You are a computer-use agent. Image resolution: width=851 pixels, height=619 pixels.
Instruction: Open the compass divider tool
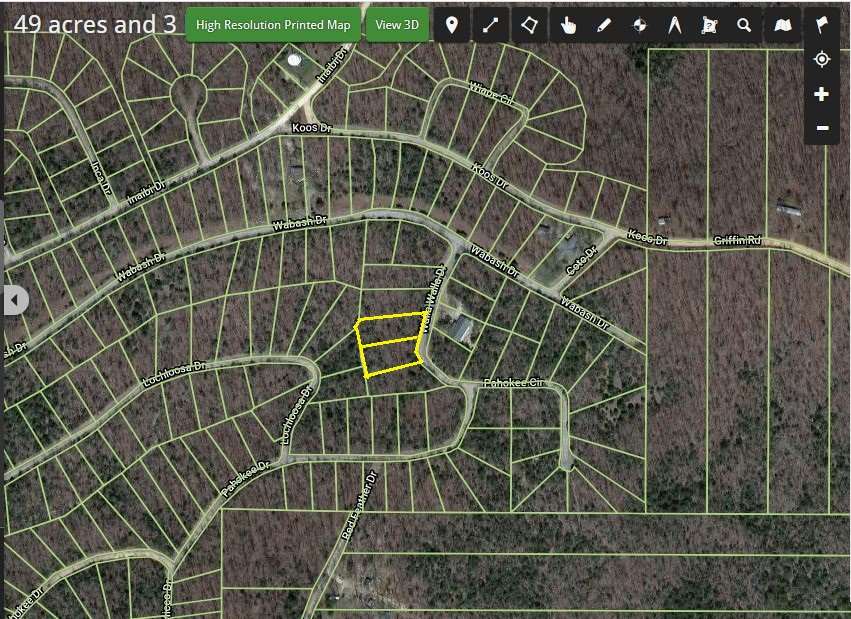click(x=674, y=25)
